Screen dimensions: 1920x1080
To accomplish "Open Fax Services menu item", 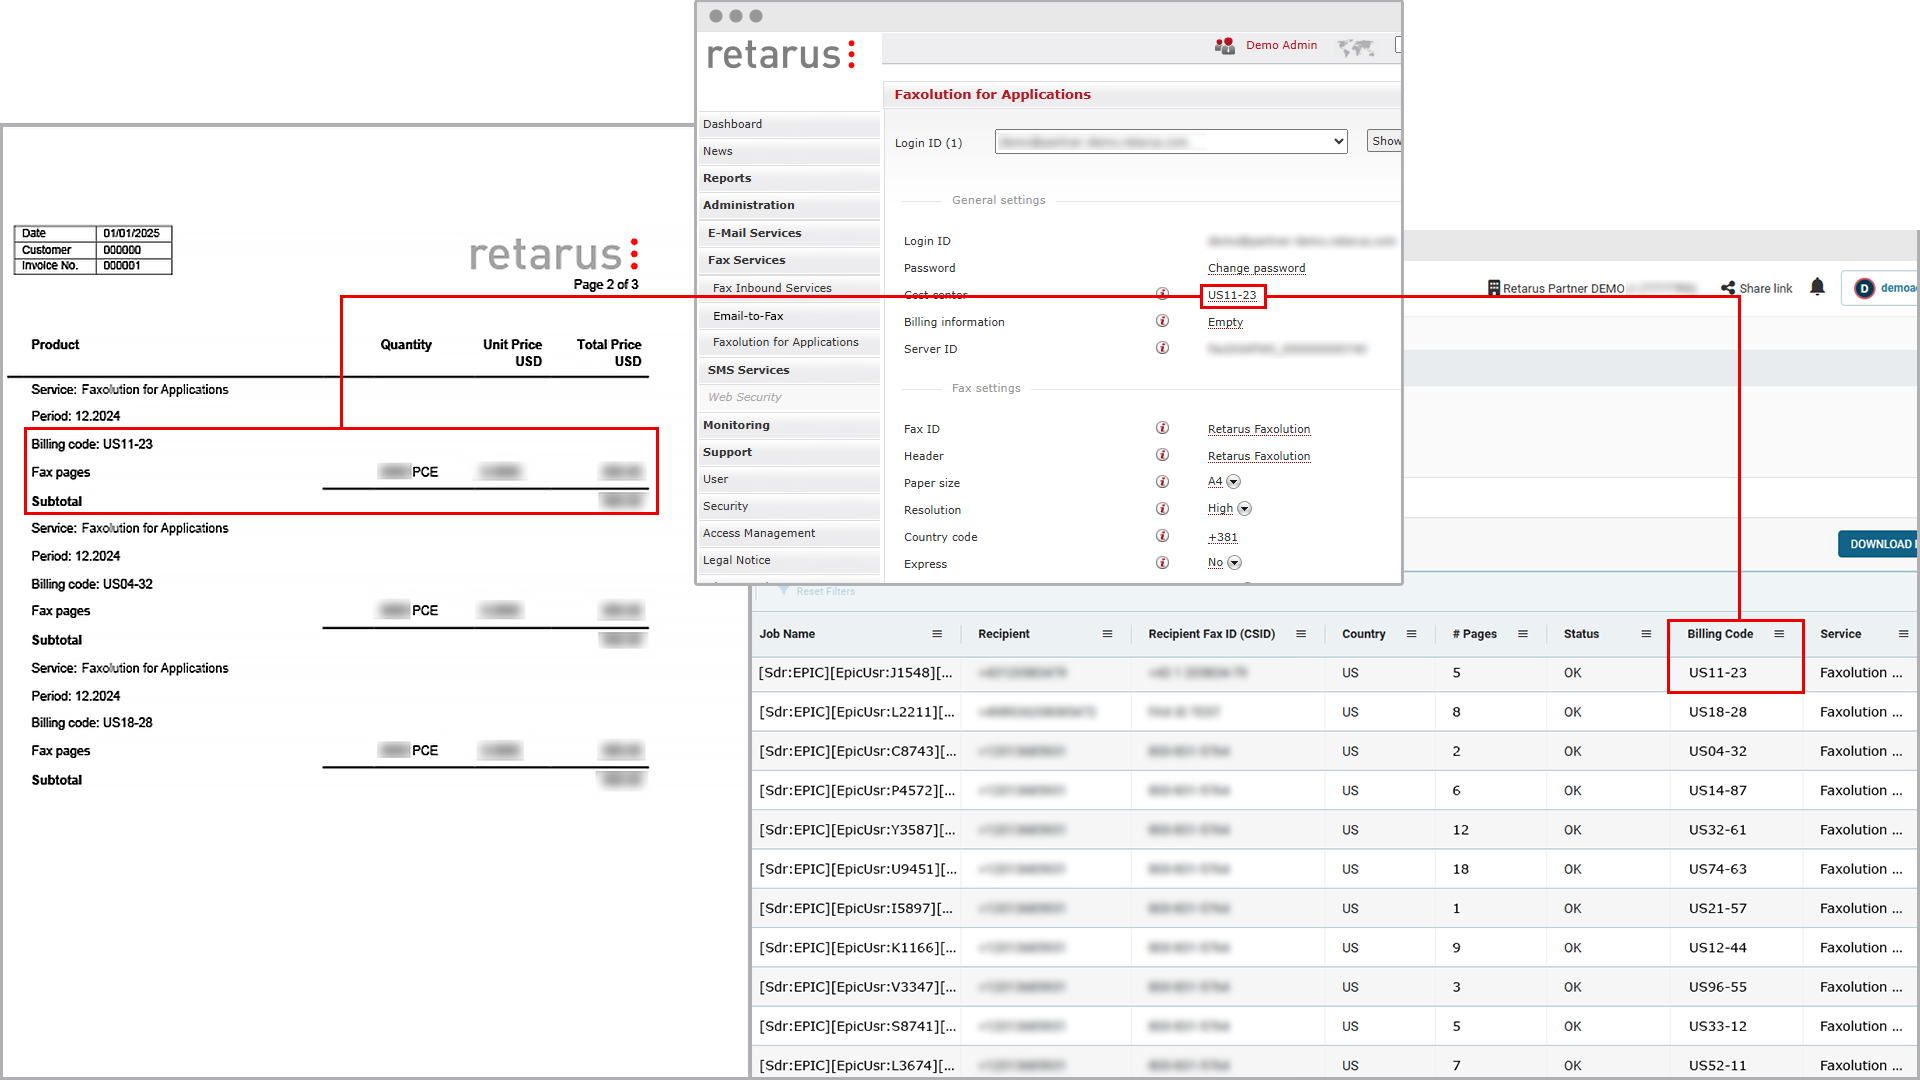I will 789,260.
